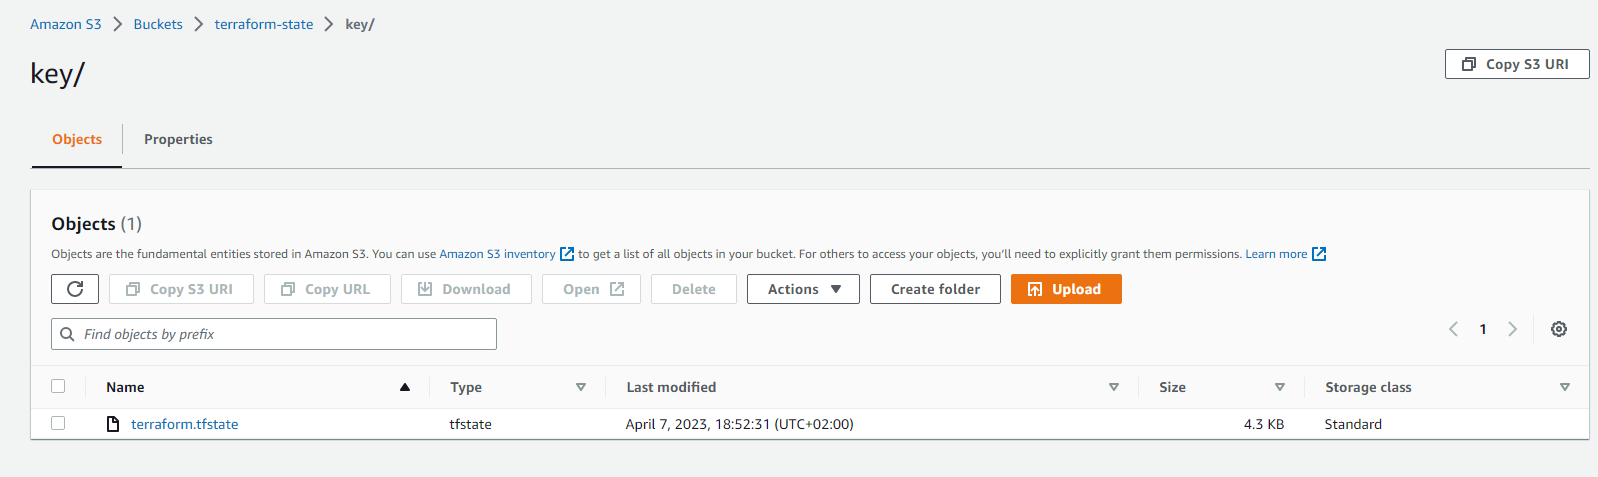The width and height of the screenshot is (1598, 477).
Task: Select the Objects tab
Action: [77, 139]
